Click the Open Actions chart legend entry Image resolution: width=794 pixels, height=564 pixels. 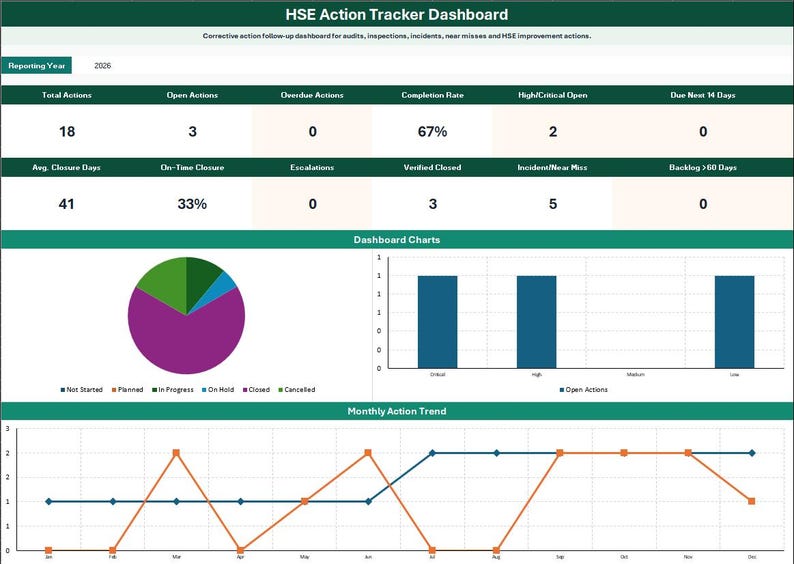[x=583, y=390]
